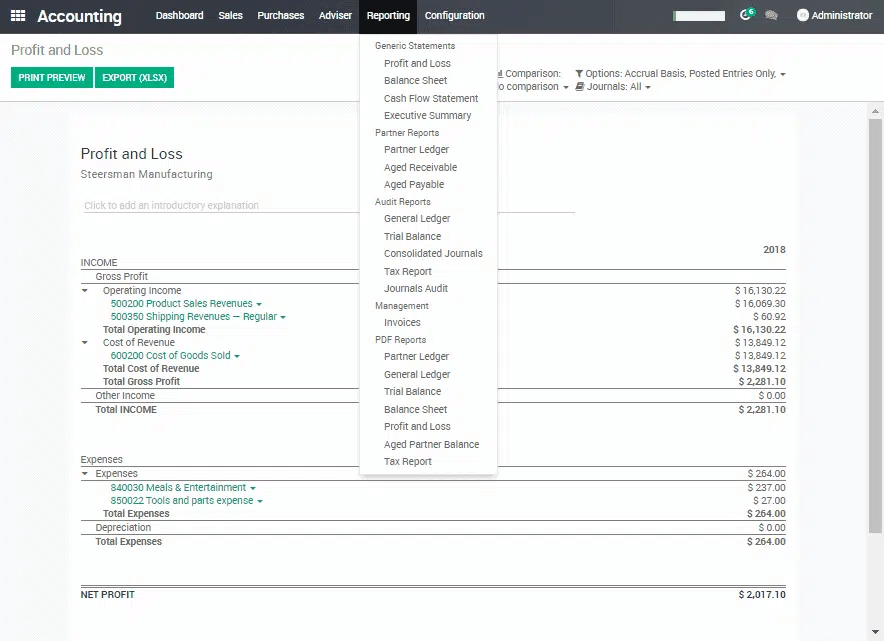Open the apps grid menu icon
The height and width of the screenshot is (641, 884).
point(18,16)
